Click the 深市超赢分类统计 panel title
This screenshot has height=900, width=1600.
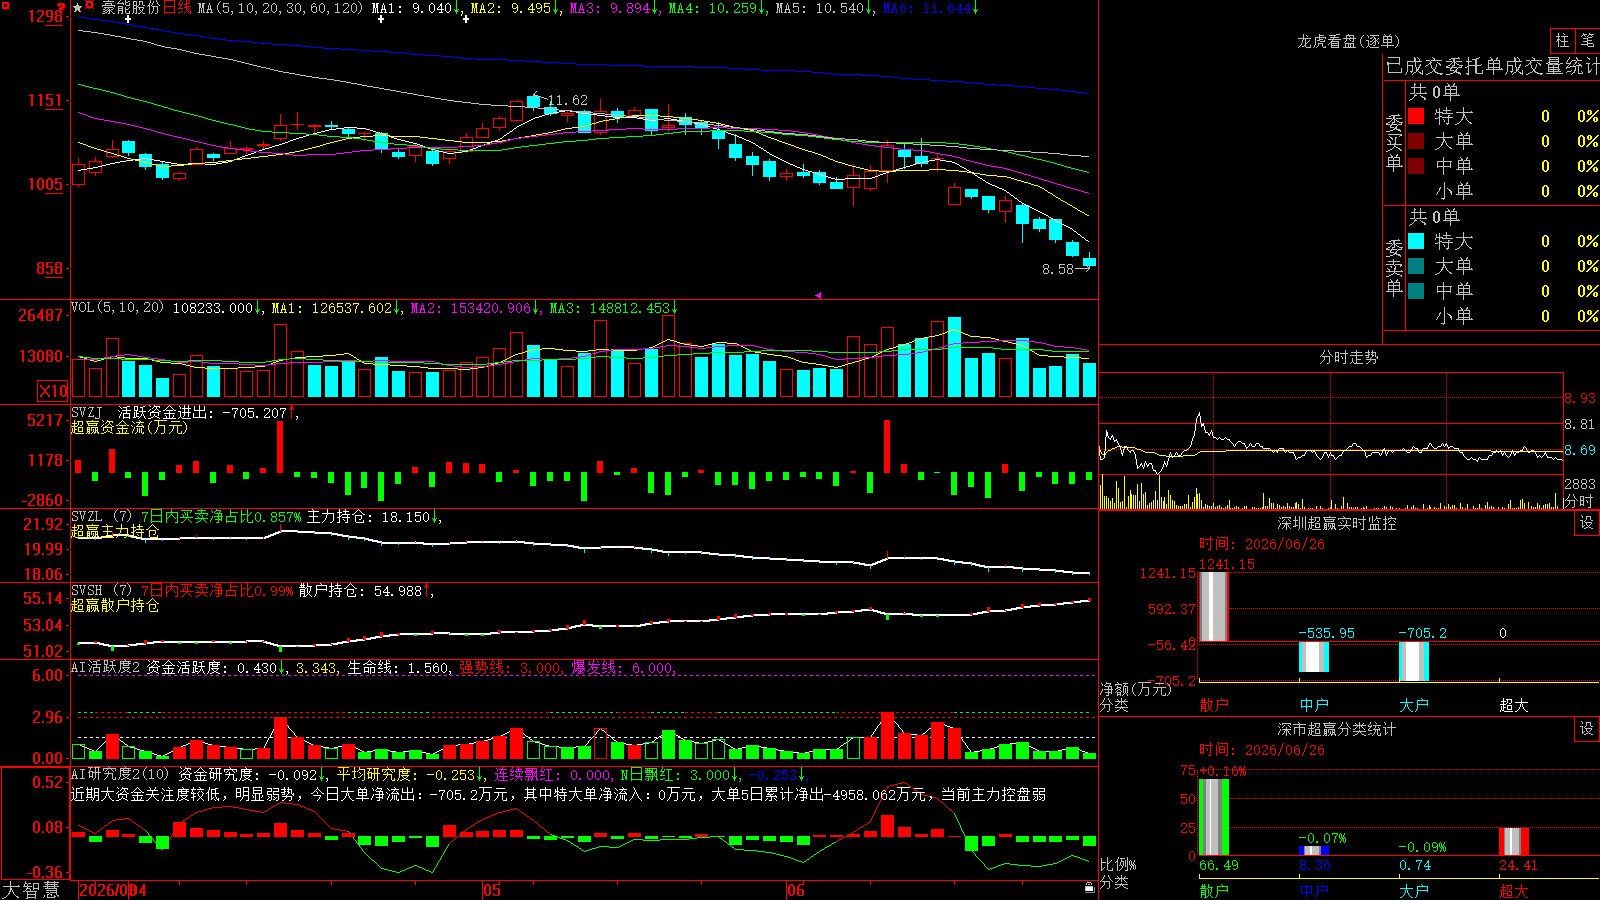click(x=1336, y=729)
